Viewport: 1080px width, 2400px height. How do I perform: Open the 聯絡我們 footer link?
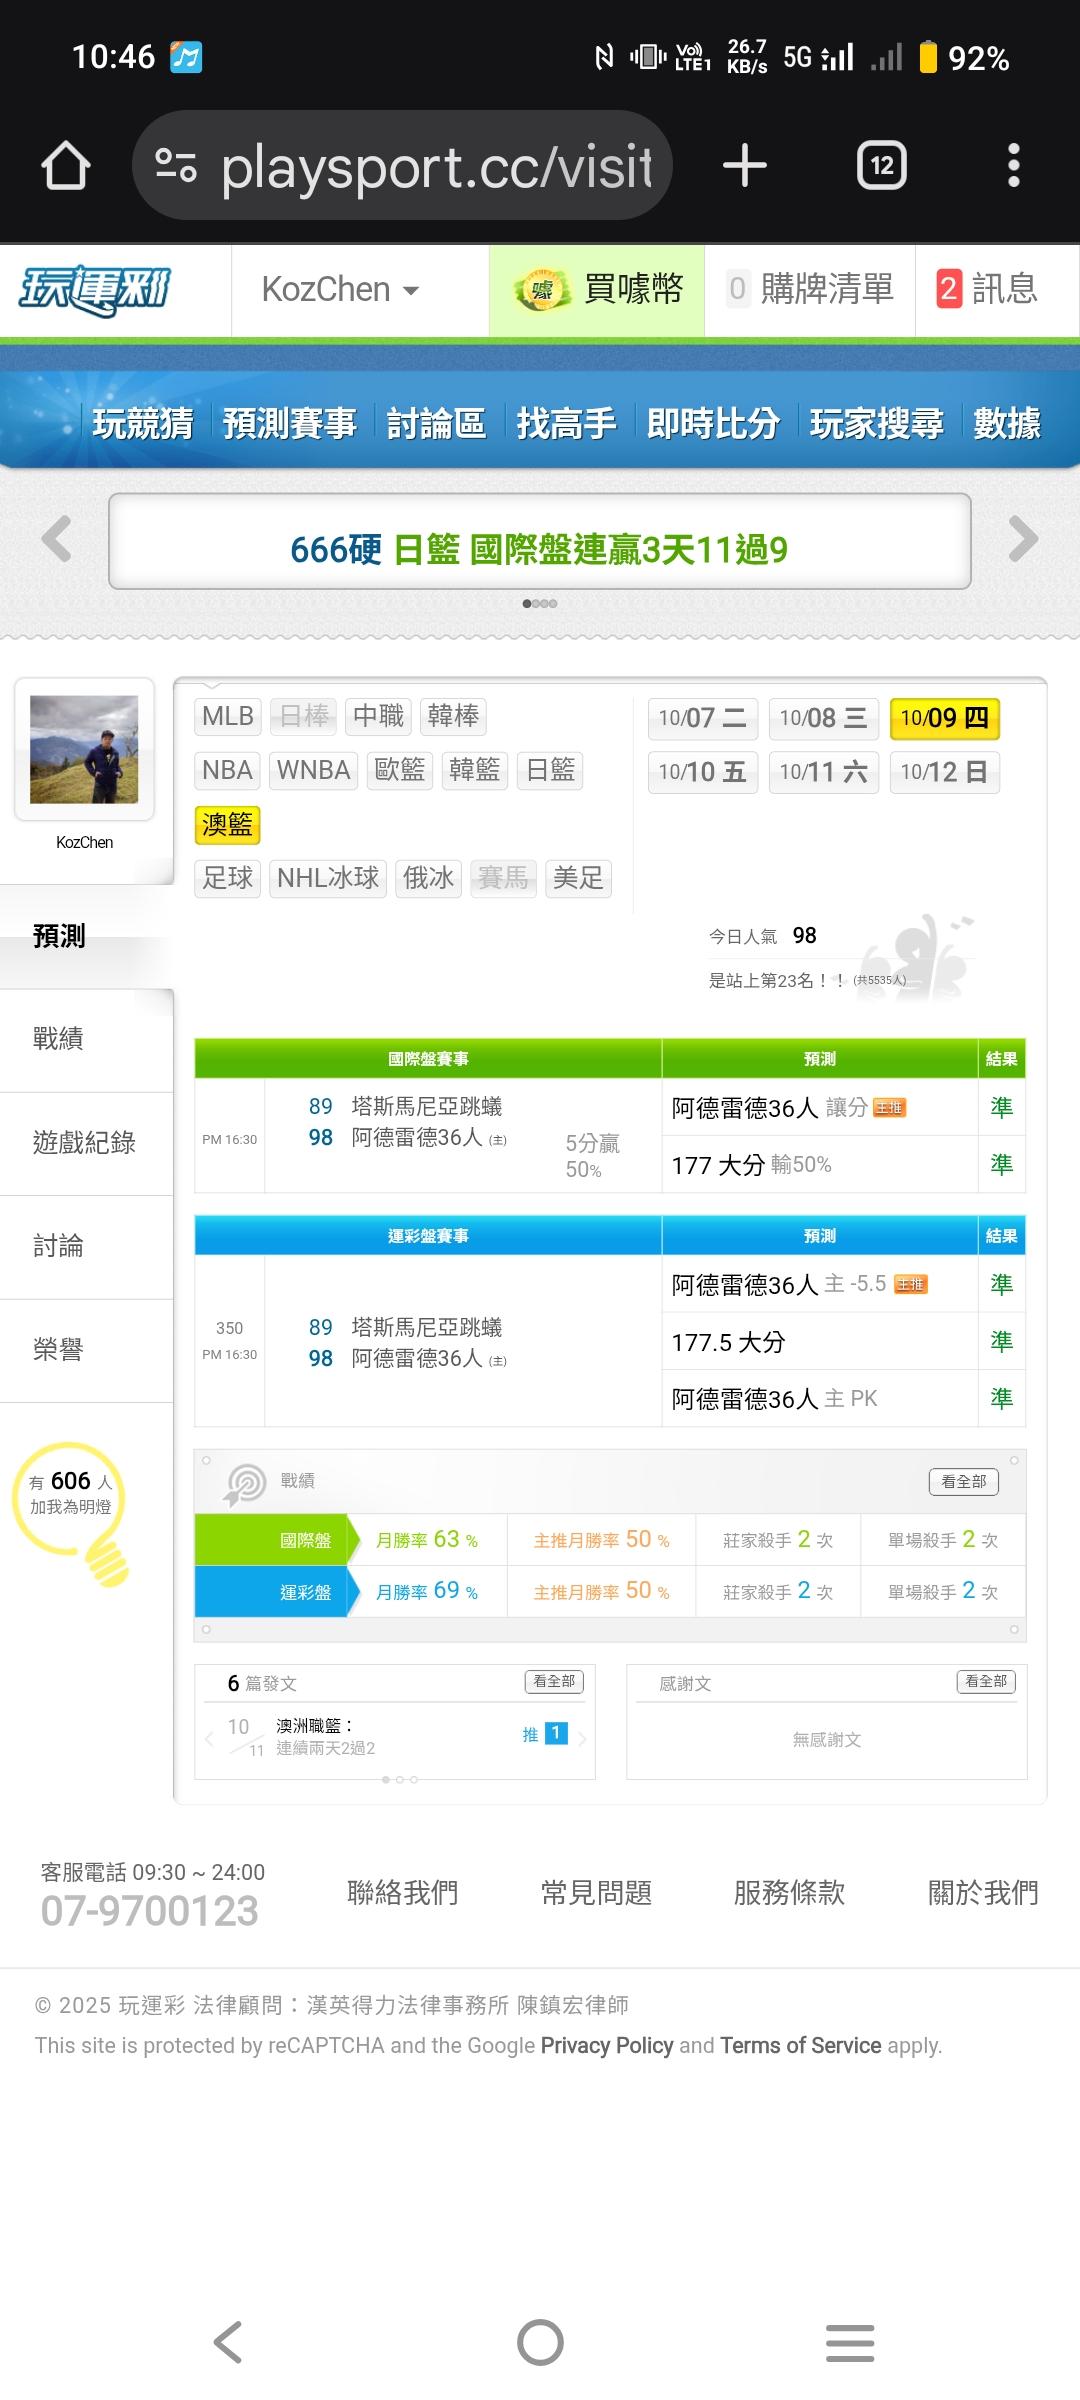coord(402,1893)
